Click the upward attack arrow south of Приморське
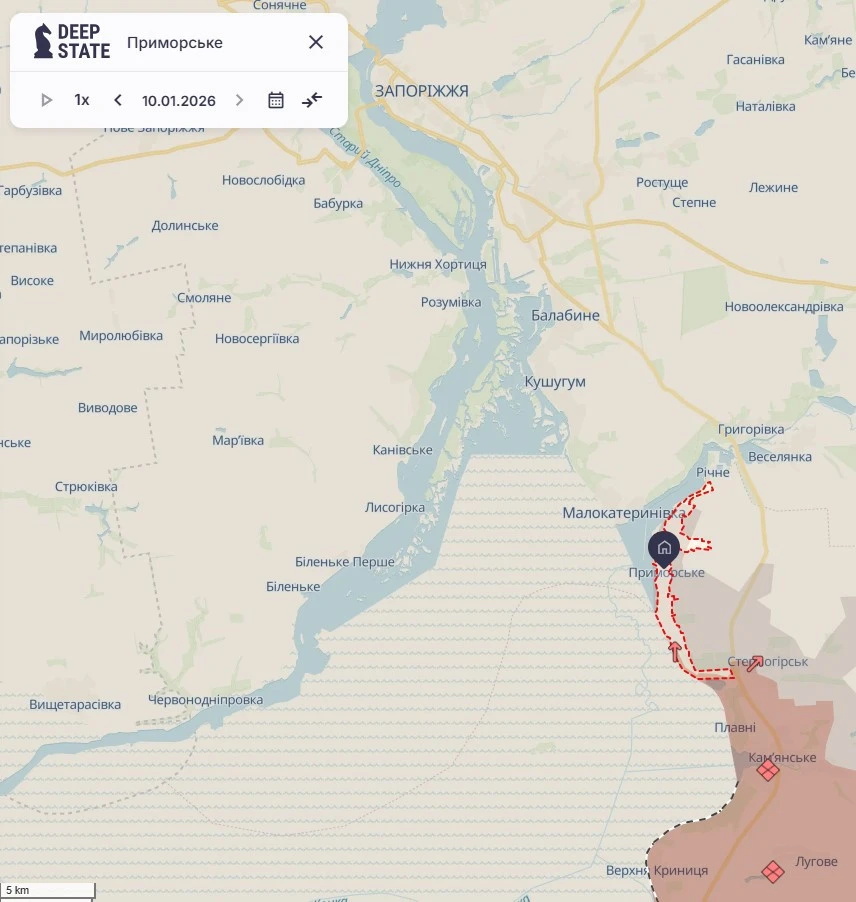This screenshot has width=856, height=902. click(x=675, y=651)
